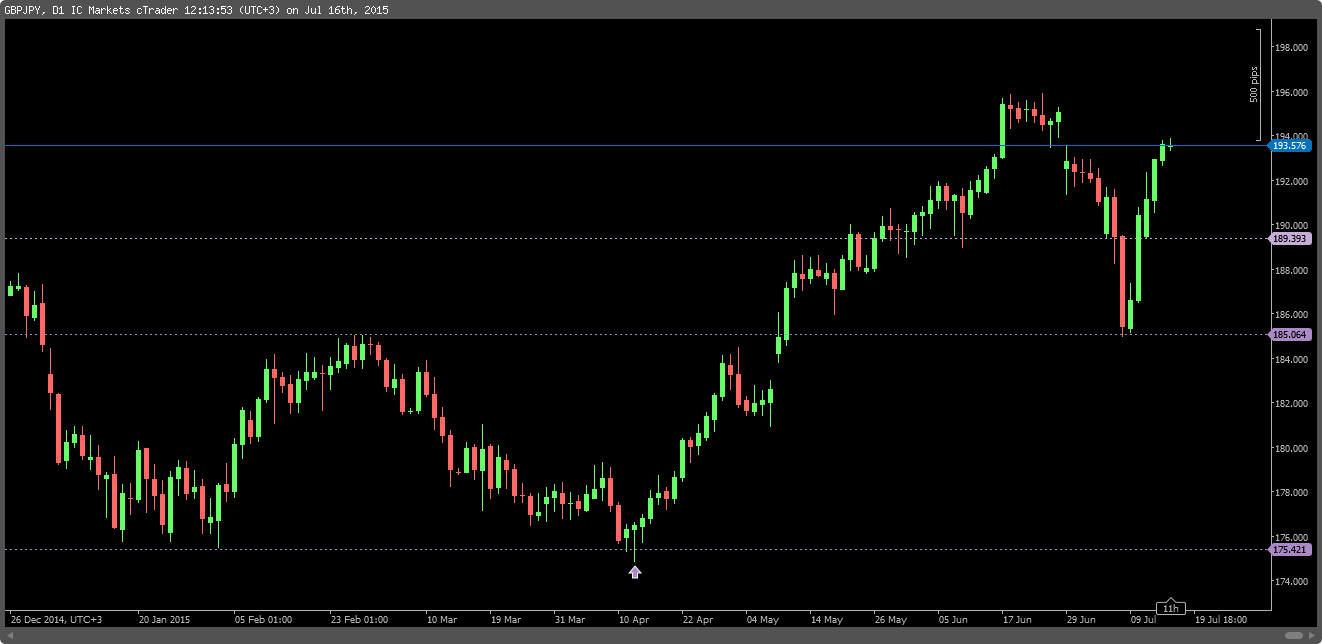
Task: Click the 174.000 price axis label
Action: coord(1290,581)
